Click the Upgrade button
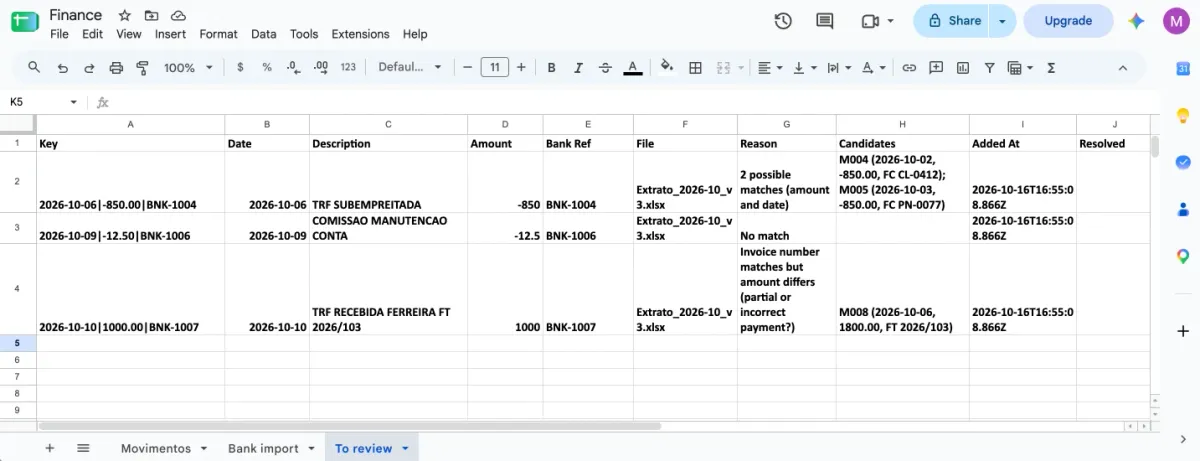 pyautogui.click(x=1068, y=21)
